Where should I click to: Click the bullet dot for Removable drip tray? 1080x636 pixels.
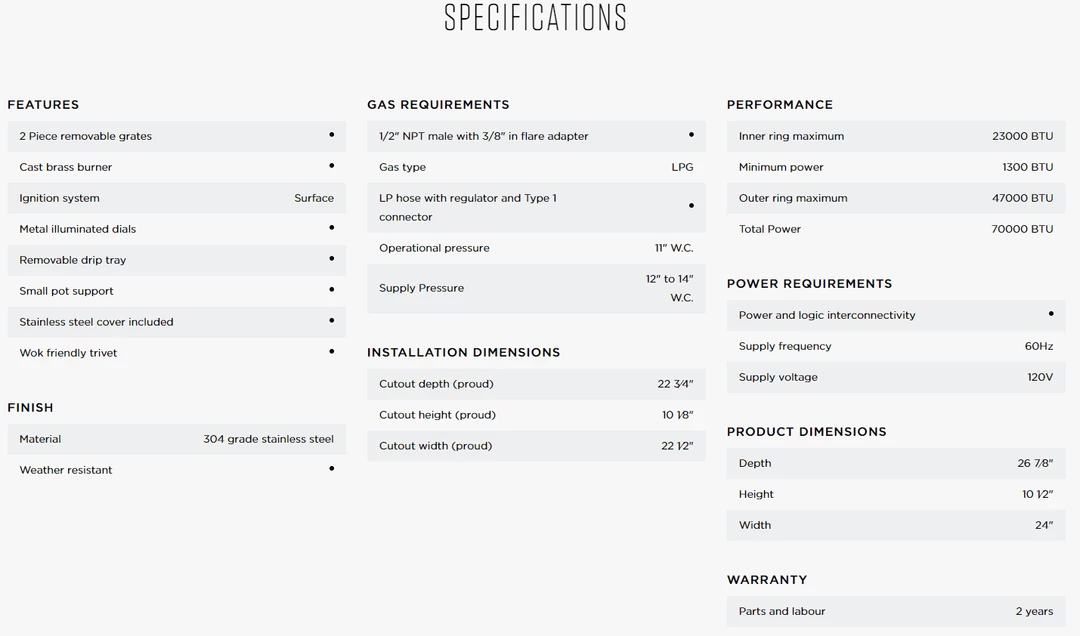pos(332,259)
